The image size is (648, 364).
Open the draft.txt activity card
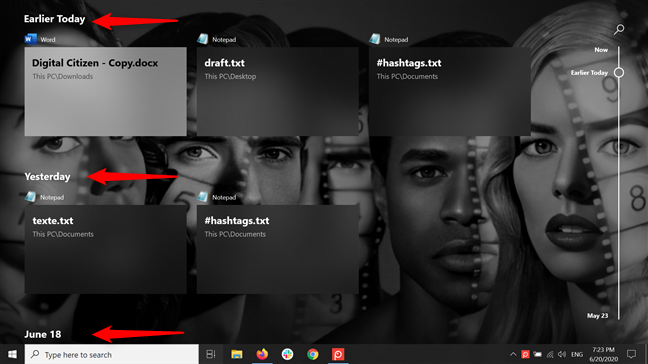pos(278,91)
